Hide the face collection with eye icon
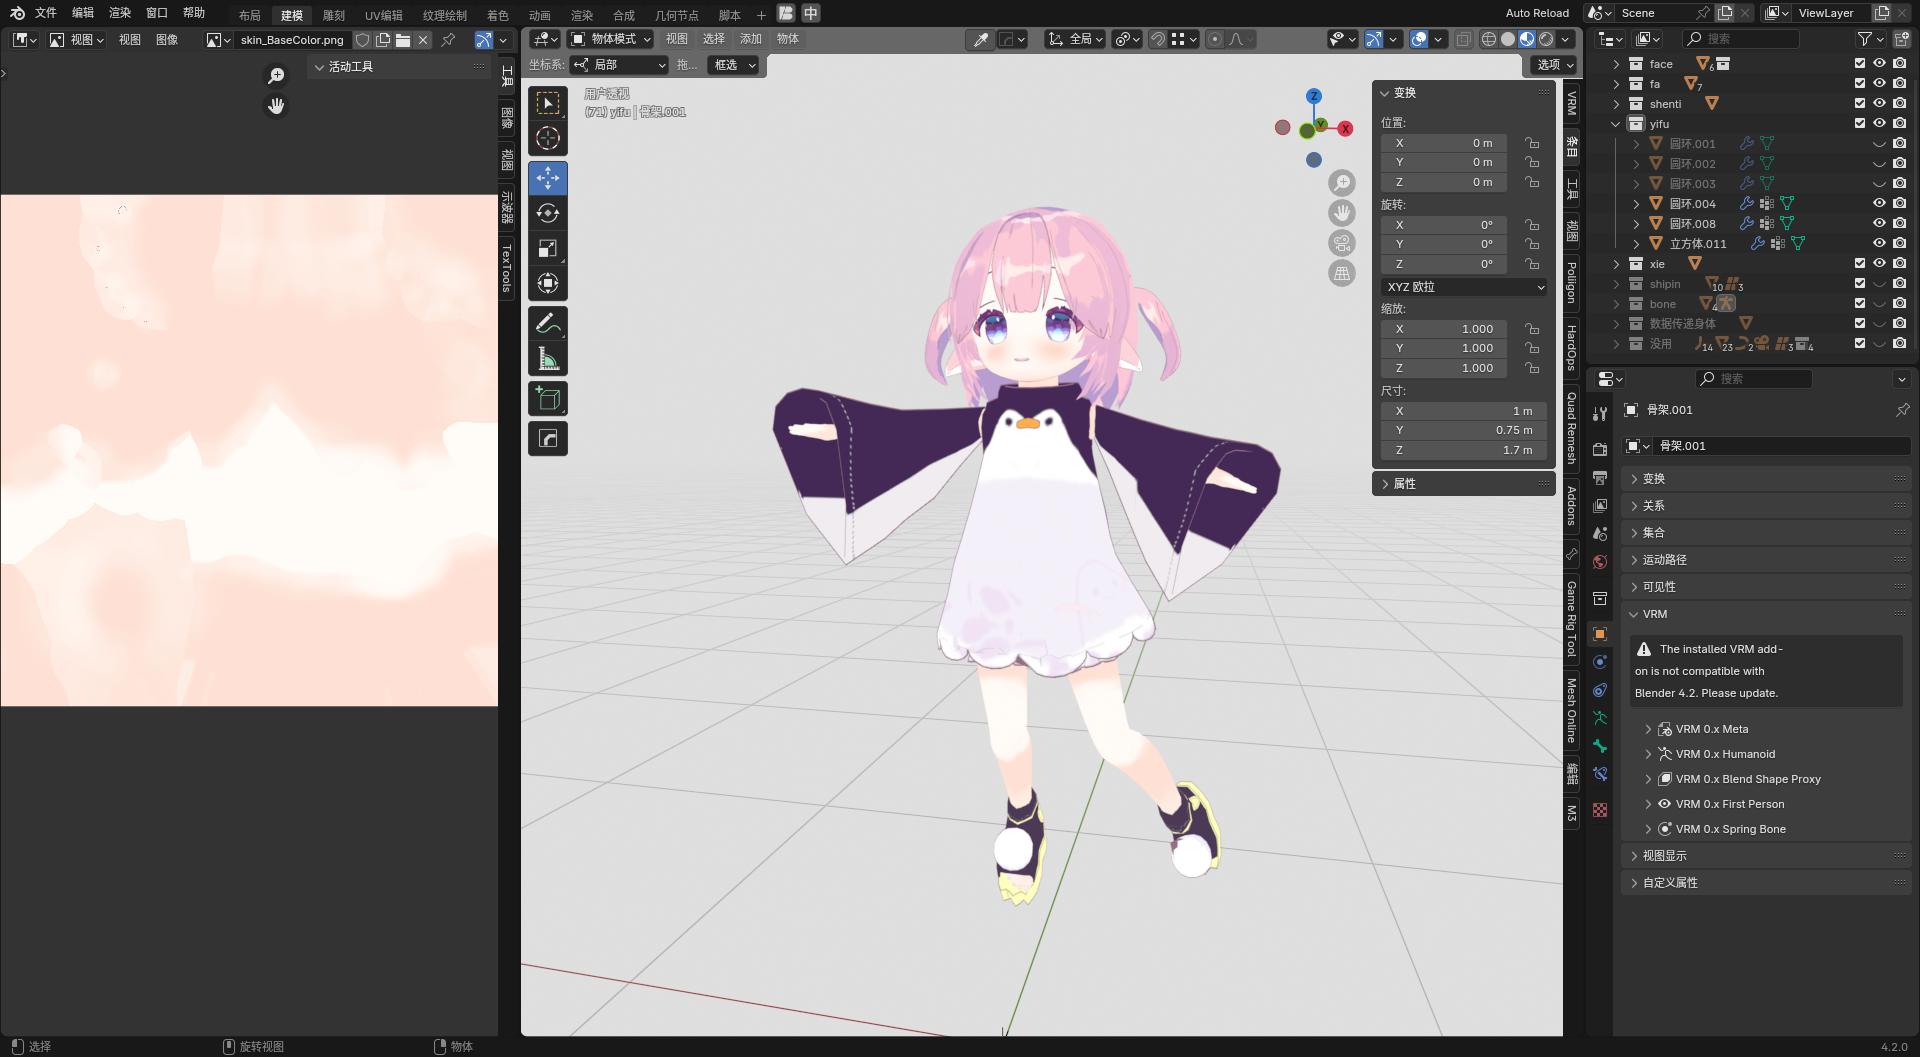The image size is (1920, 1057). [x=1879, y=63]
